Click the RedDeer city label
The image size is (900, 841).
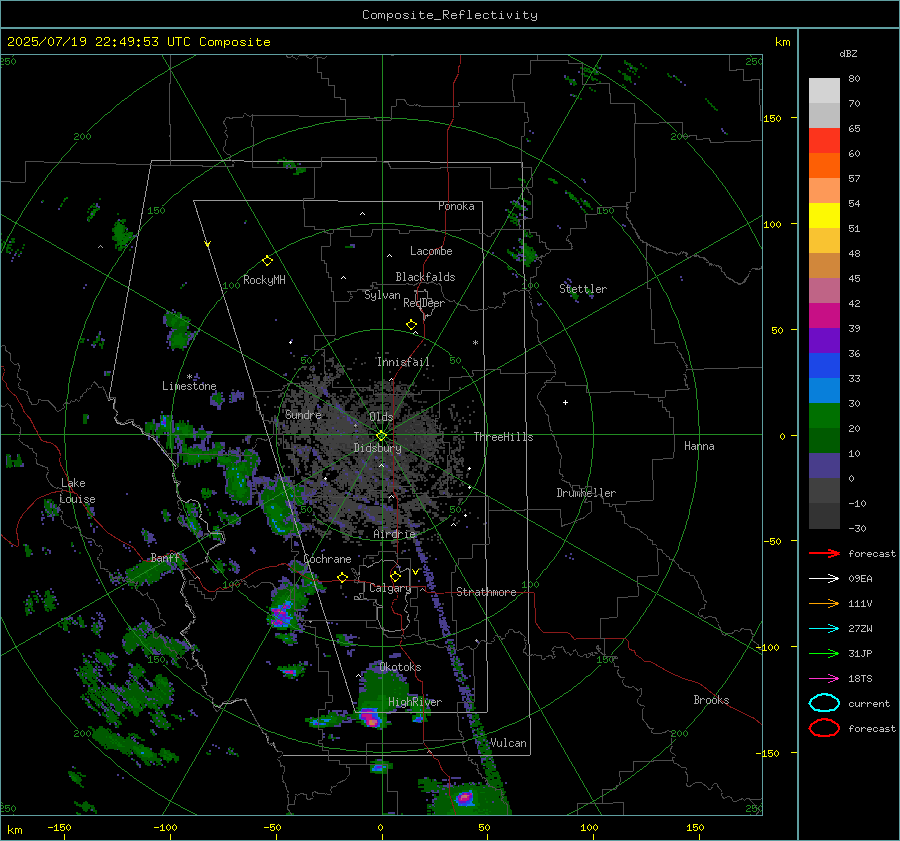[424, 303]
